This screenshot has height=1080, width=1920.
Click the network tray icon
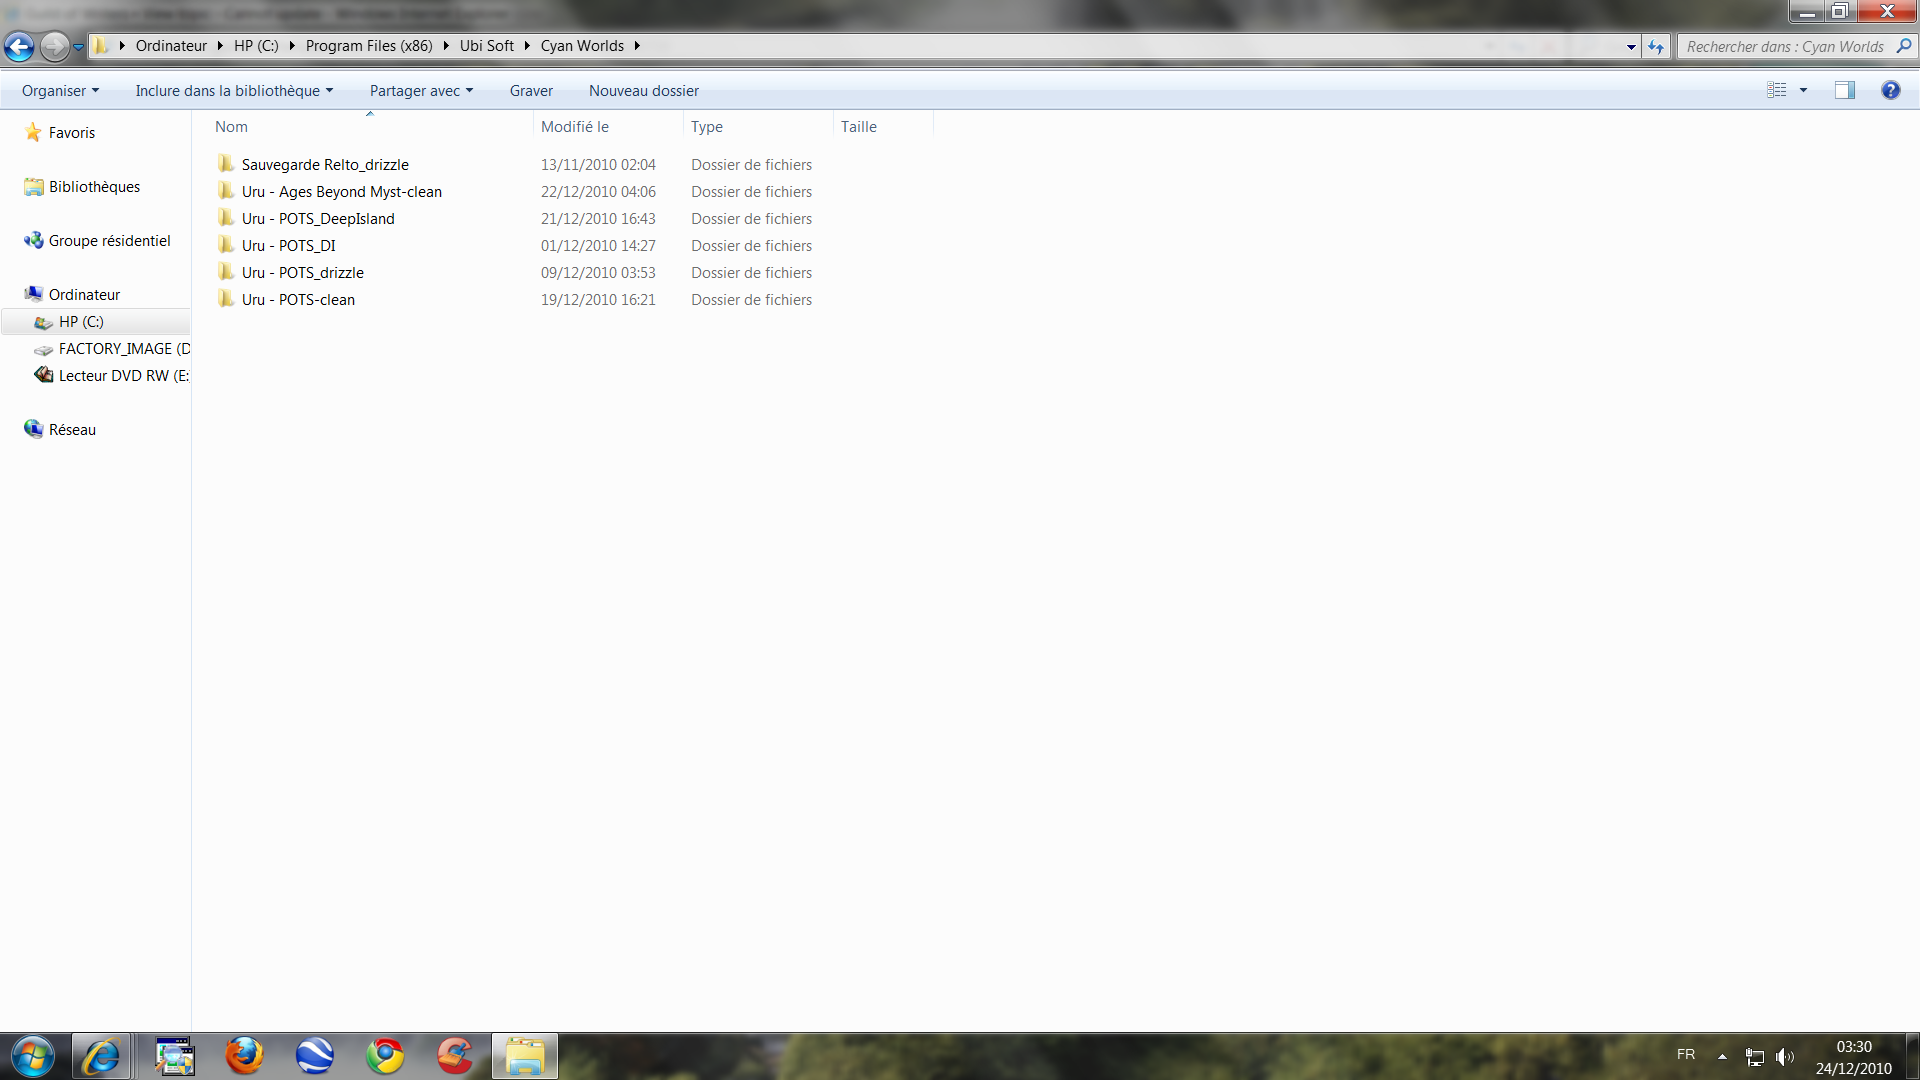tap(1755, 1056)
